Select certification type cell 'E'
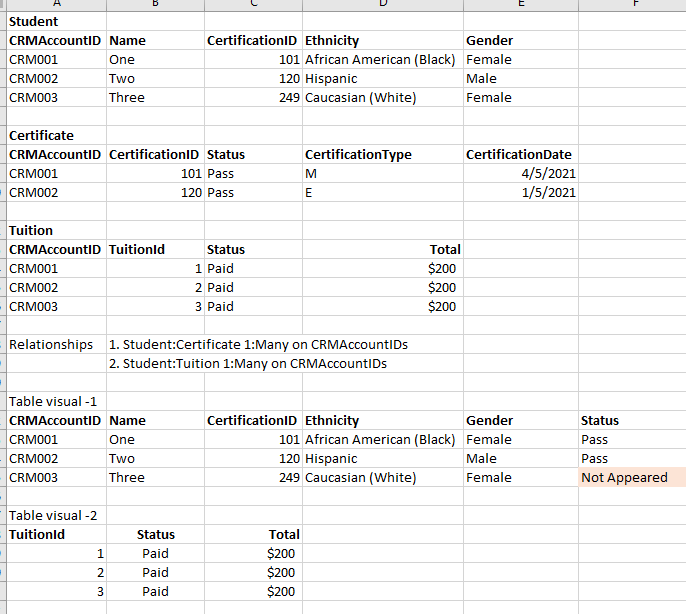Viewport: 686px width, 614px height. [382, 193]
